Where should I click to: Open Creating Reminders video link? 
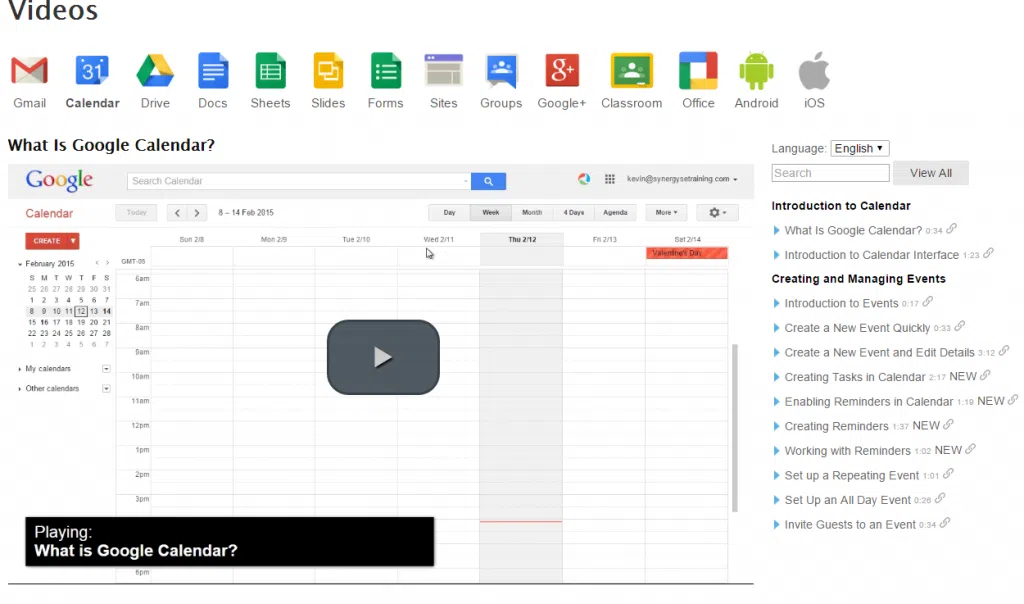836,426
